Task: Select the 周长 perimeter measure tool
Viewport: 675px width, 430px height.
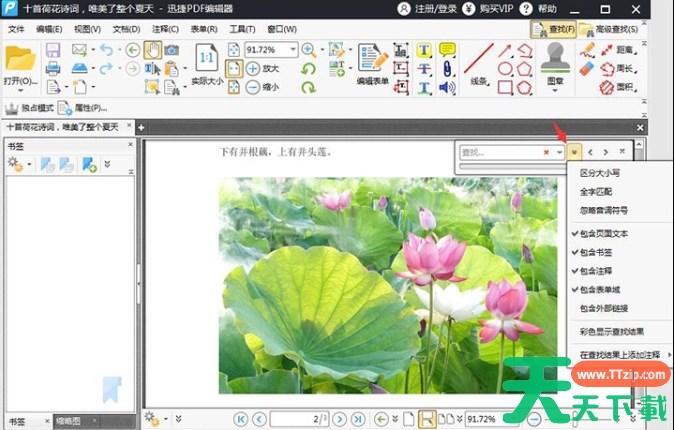Action: point(618,69)
